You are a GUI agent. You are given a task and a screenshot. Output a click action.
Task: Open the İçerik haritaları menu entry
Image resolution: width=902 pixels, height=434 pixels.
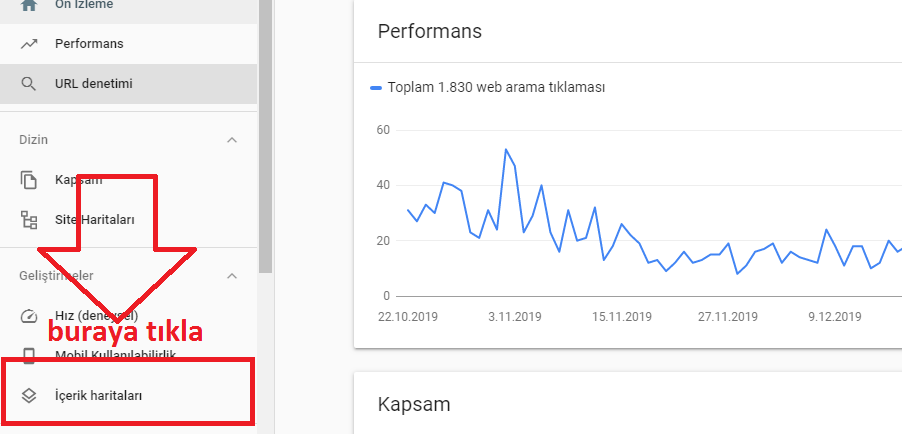tap(98, 396)
